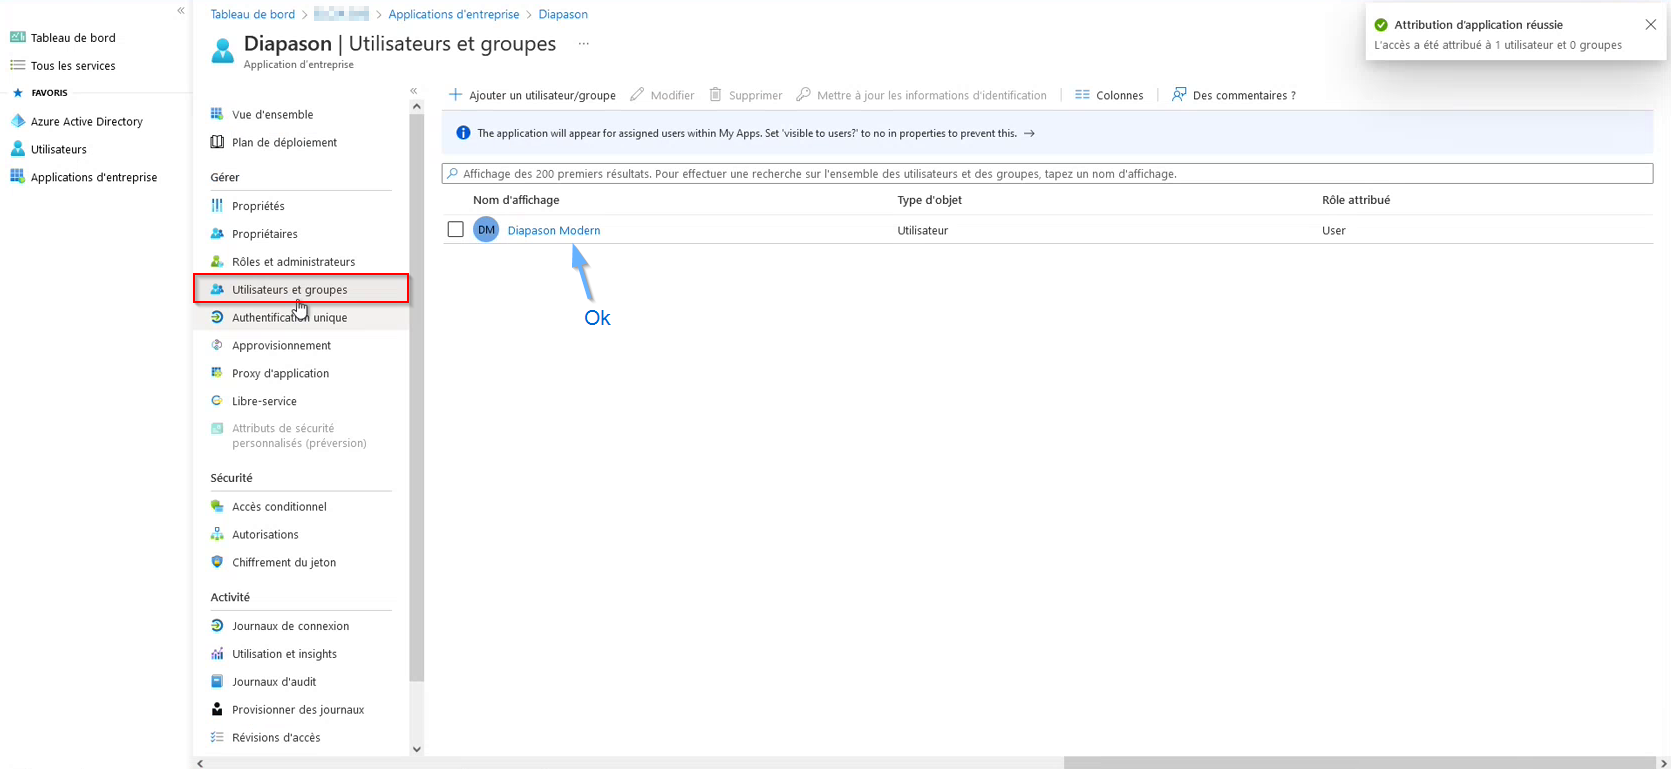
Task: Collapse the left portal navigation pane
Action: pyautogui.click(x=181, y=11)
